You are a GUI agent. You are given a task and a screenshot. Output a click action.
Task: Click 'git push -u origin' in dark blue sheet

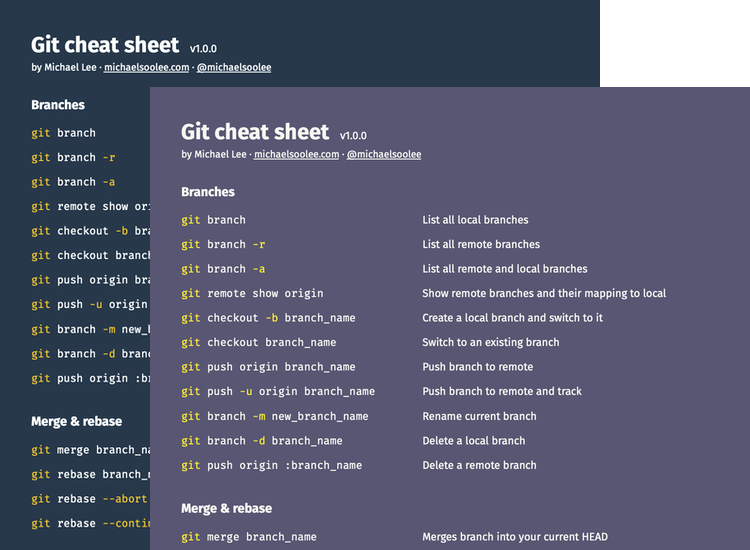[90, 304]
